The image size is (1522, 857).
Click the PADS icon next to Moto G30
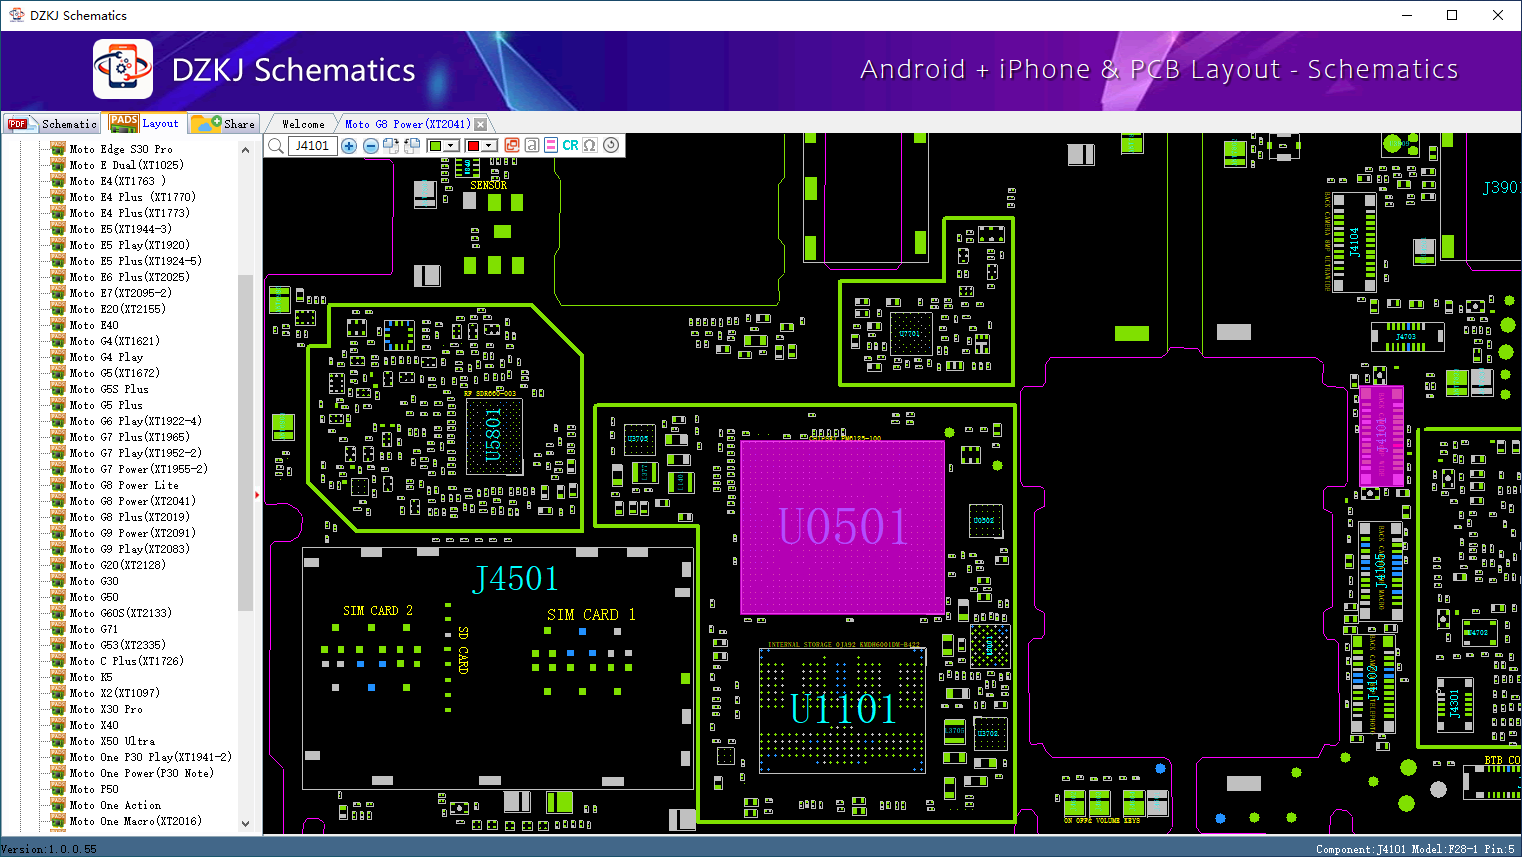coord(58,581)
